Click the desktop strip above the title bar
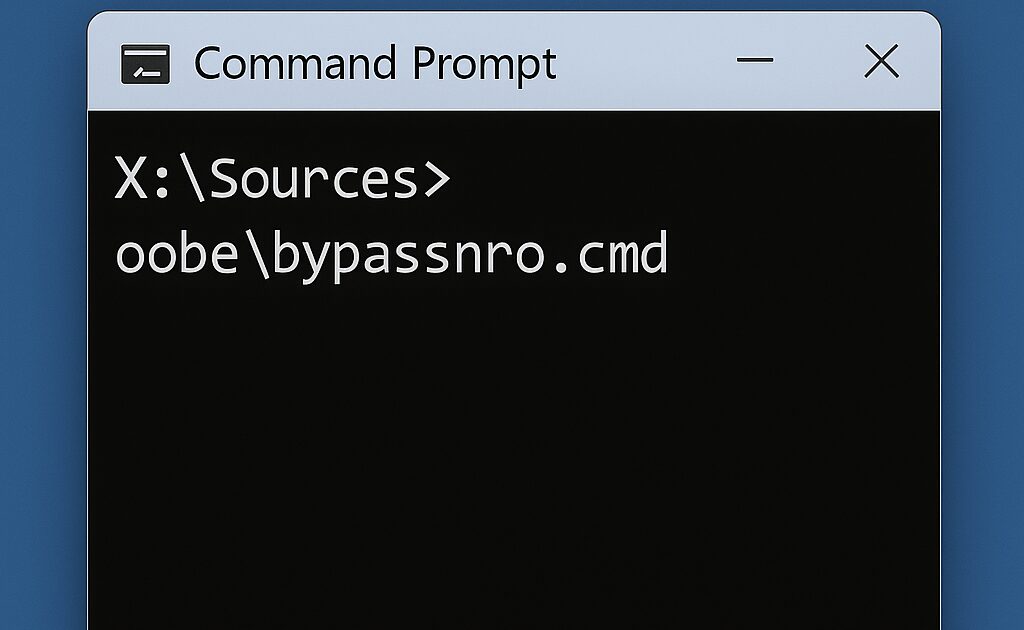This screenshot has height=630, width=1024. click(x=512, y=5)
